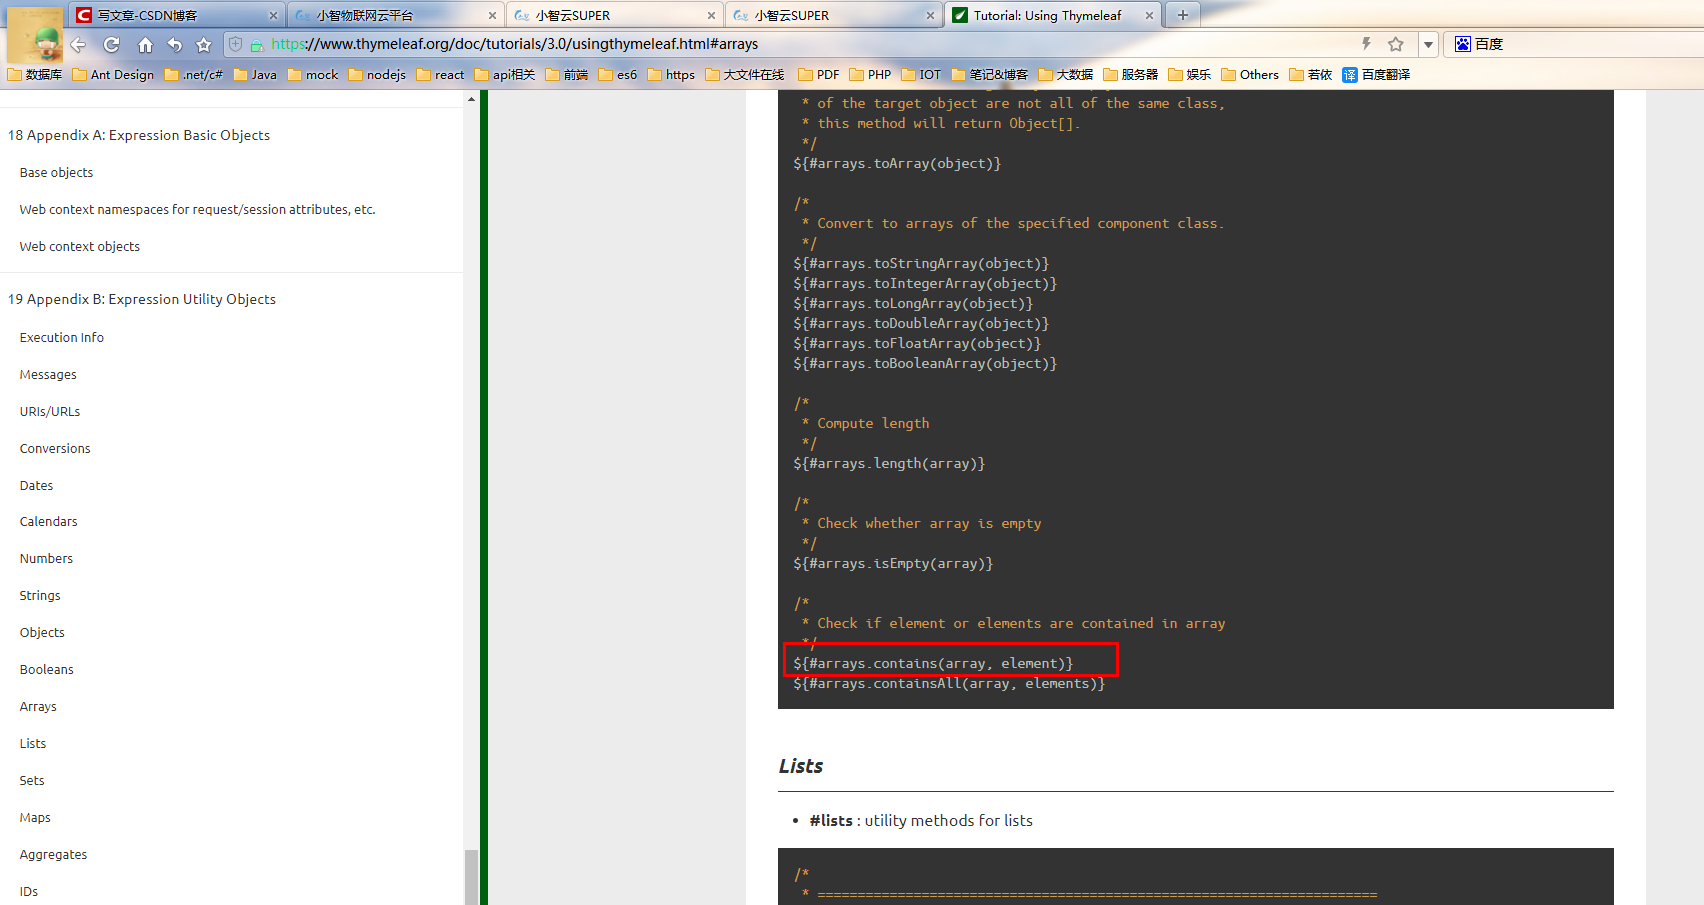Image resolution: width=1704 pixels, height=905 pixels.
Task: Go to browser home page icon
Action: [145, 44]
